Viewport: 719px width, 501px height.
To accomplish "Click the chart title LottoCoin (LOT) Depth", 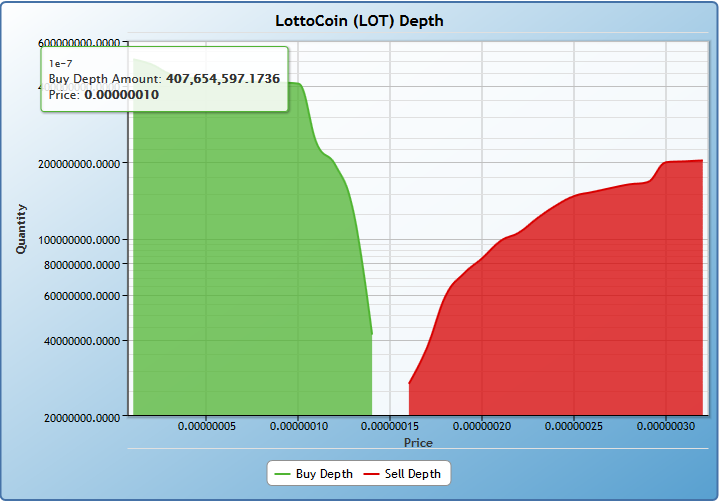I will (359, 21).
